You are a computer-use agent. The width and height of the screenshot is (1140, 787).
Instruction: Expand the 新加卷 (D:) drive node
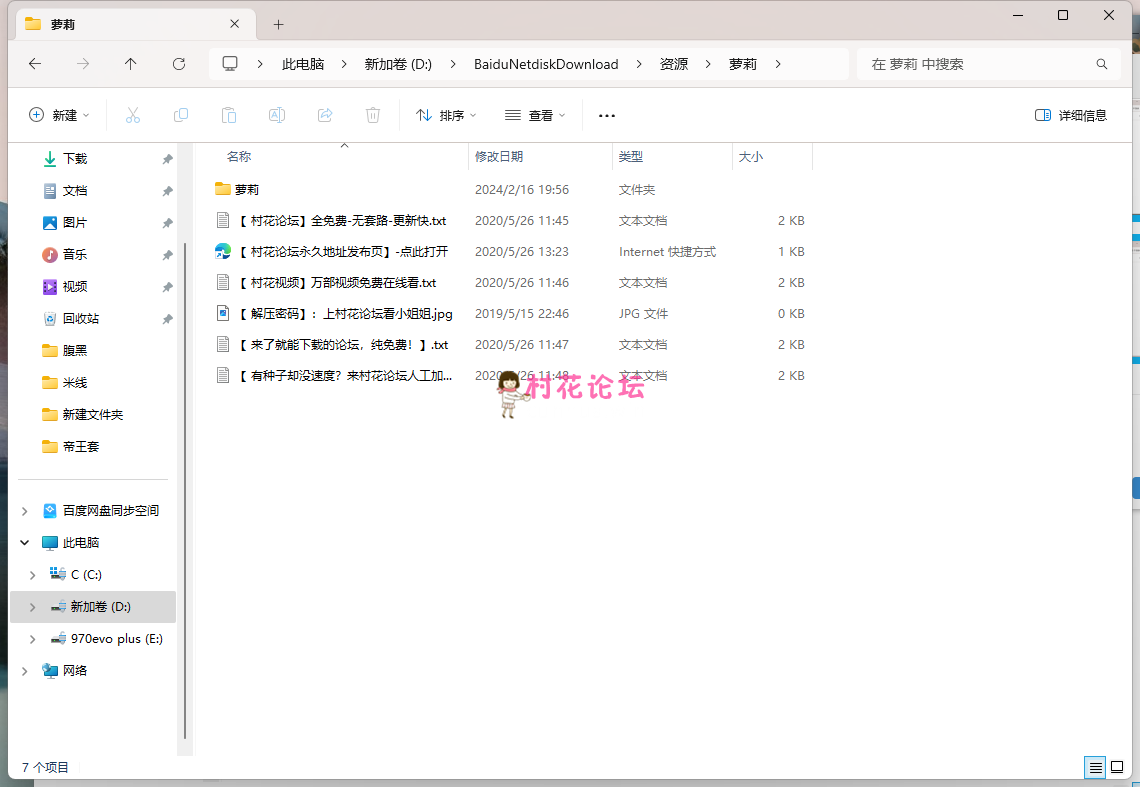coord(33,607)
